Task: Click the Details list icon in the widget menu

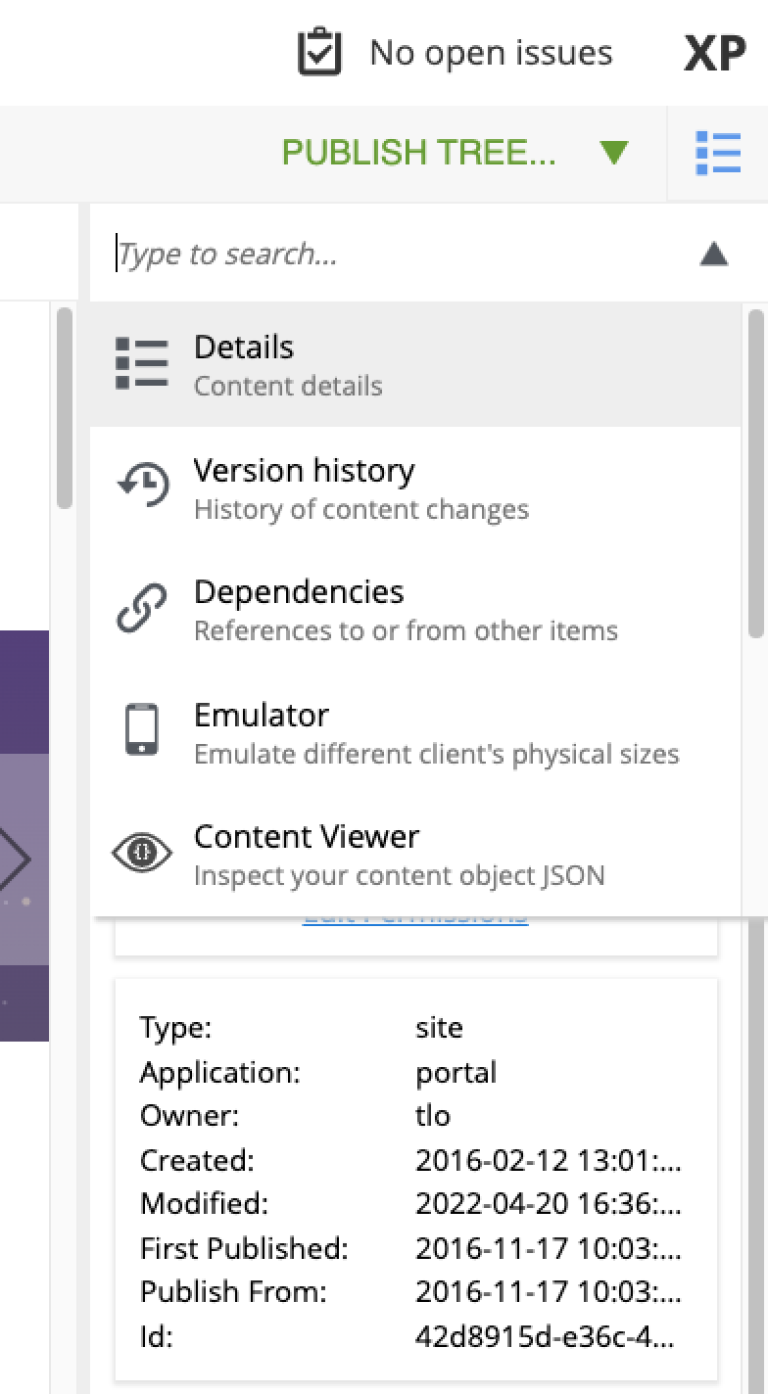Action: (142, 363)
